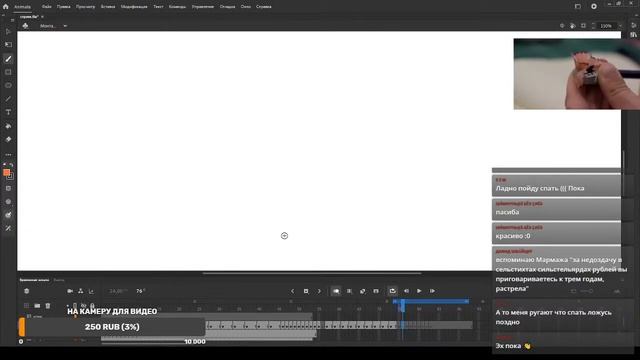
Task: Go to the Home screen icon
Action: tap(5, 7)
